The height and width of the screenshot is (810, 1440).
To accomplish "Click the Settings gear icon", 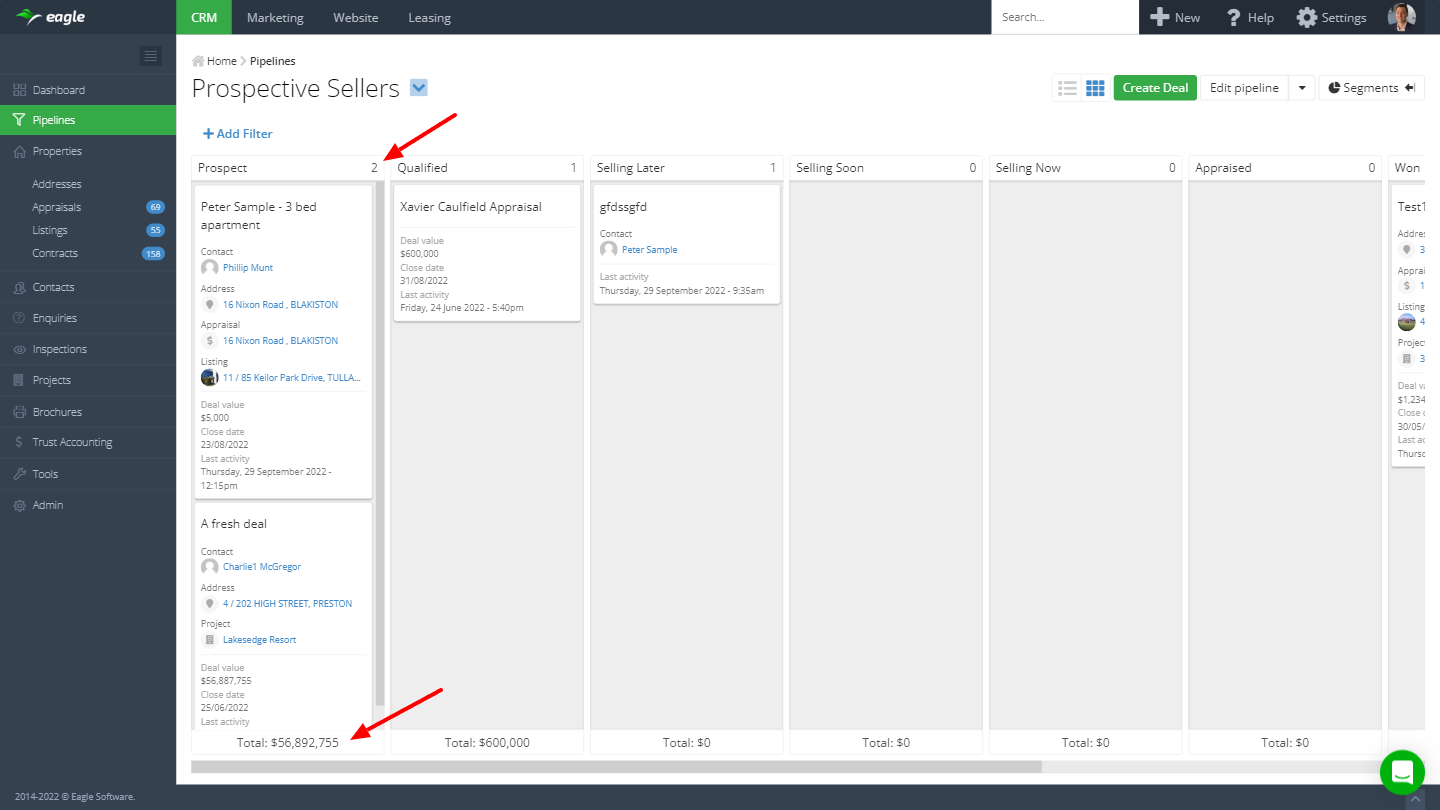I will point(1306,17).
